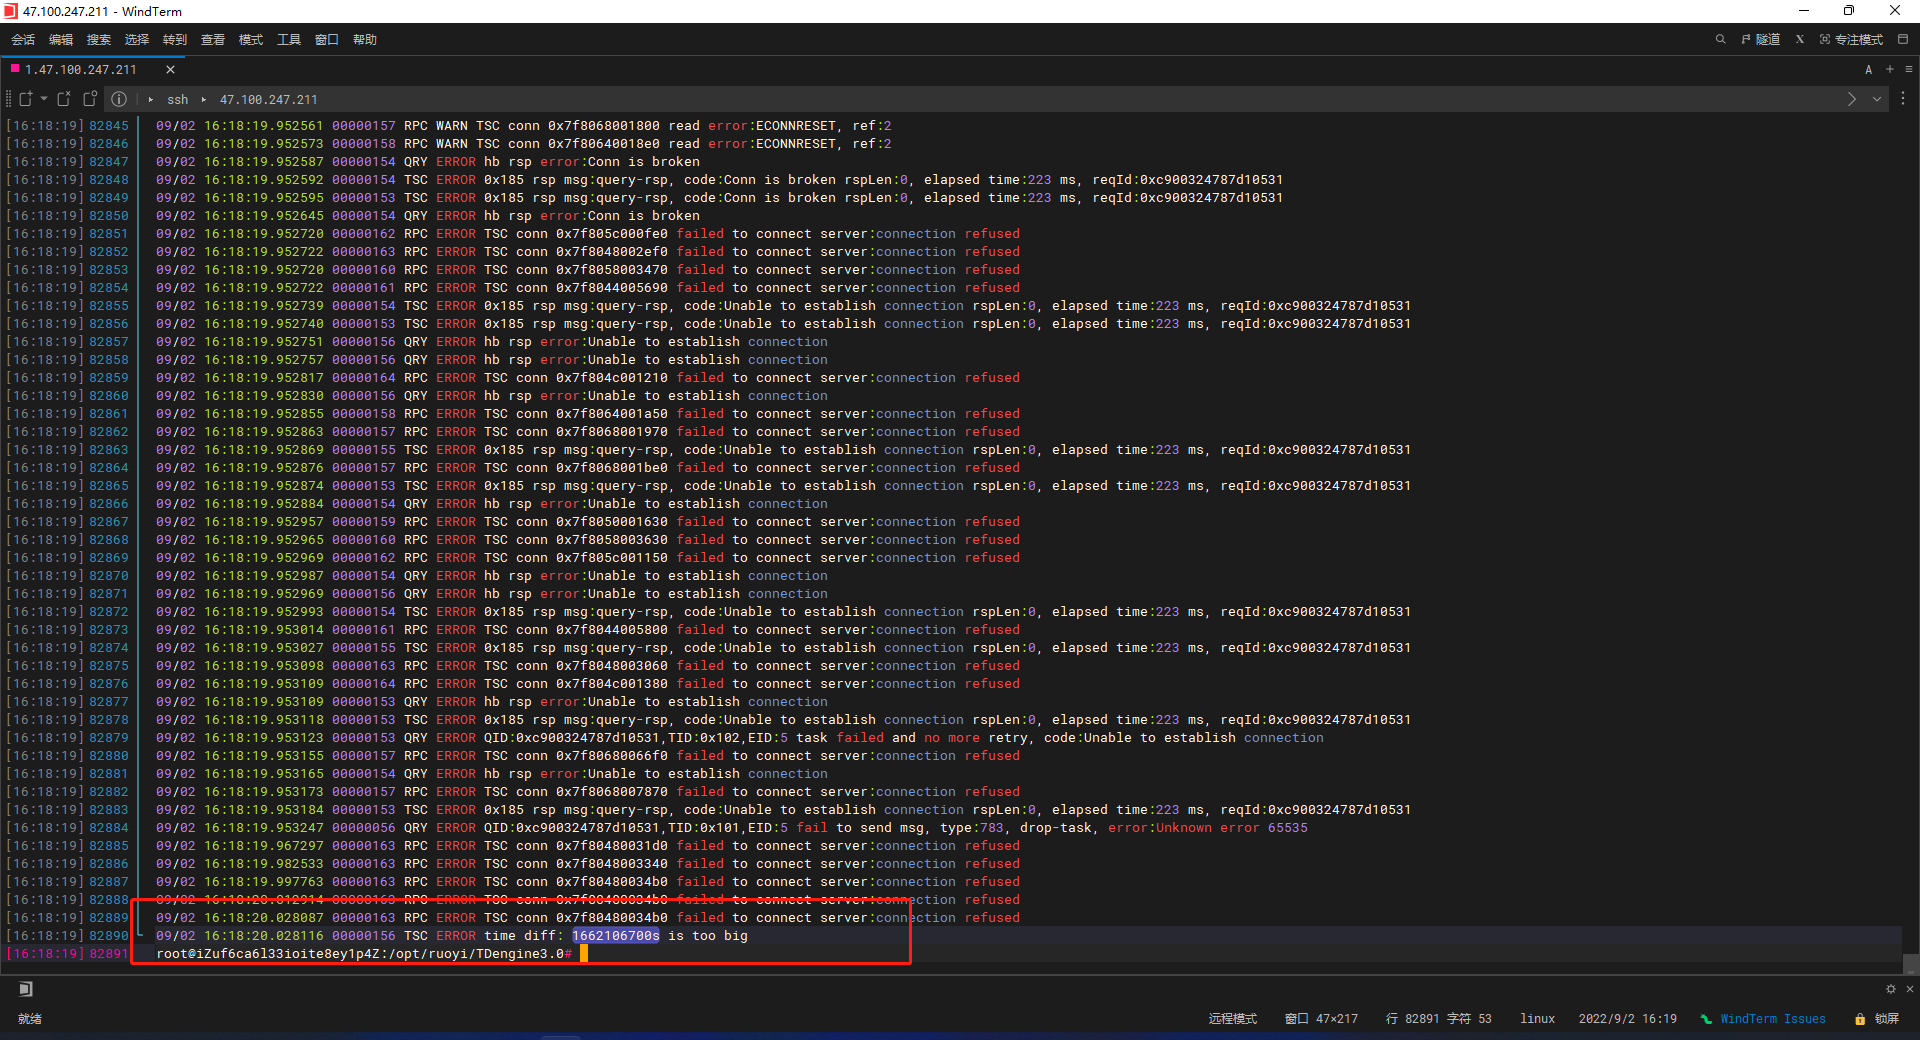Click the 远程模式 status bar entry

[1233, 1019]
